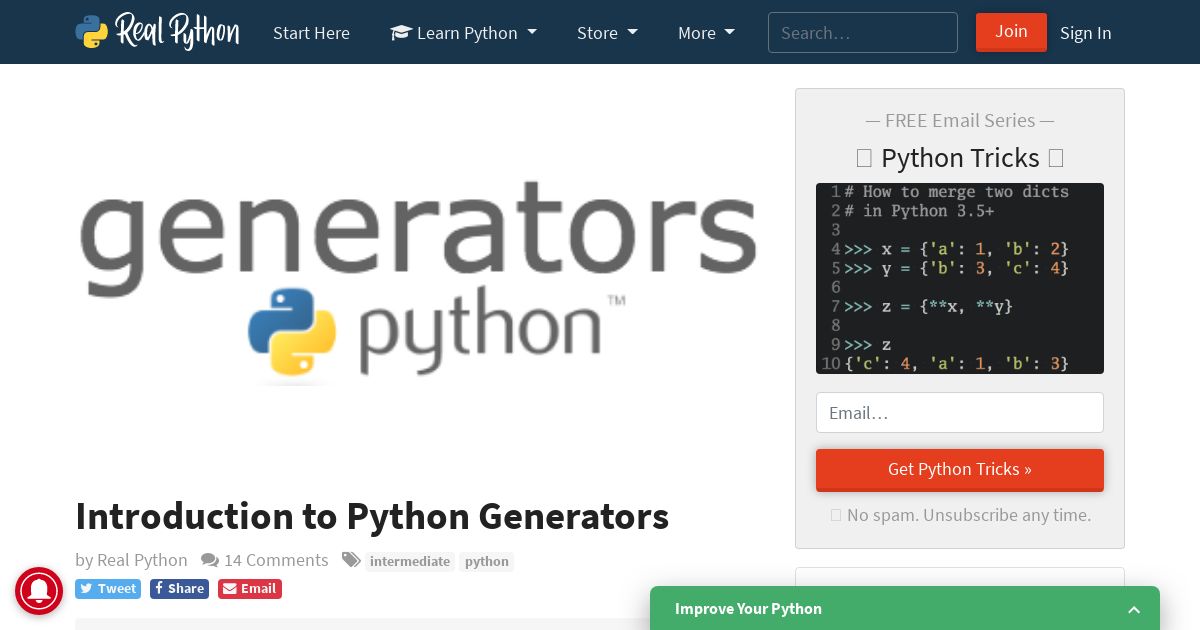1200x630 pixels.
Task: Expand the Store dropdown menu
Action: pos(607,33)
